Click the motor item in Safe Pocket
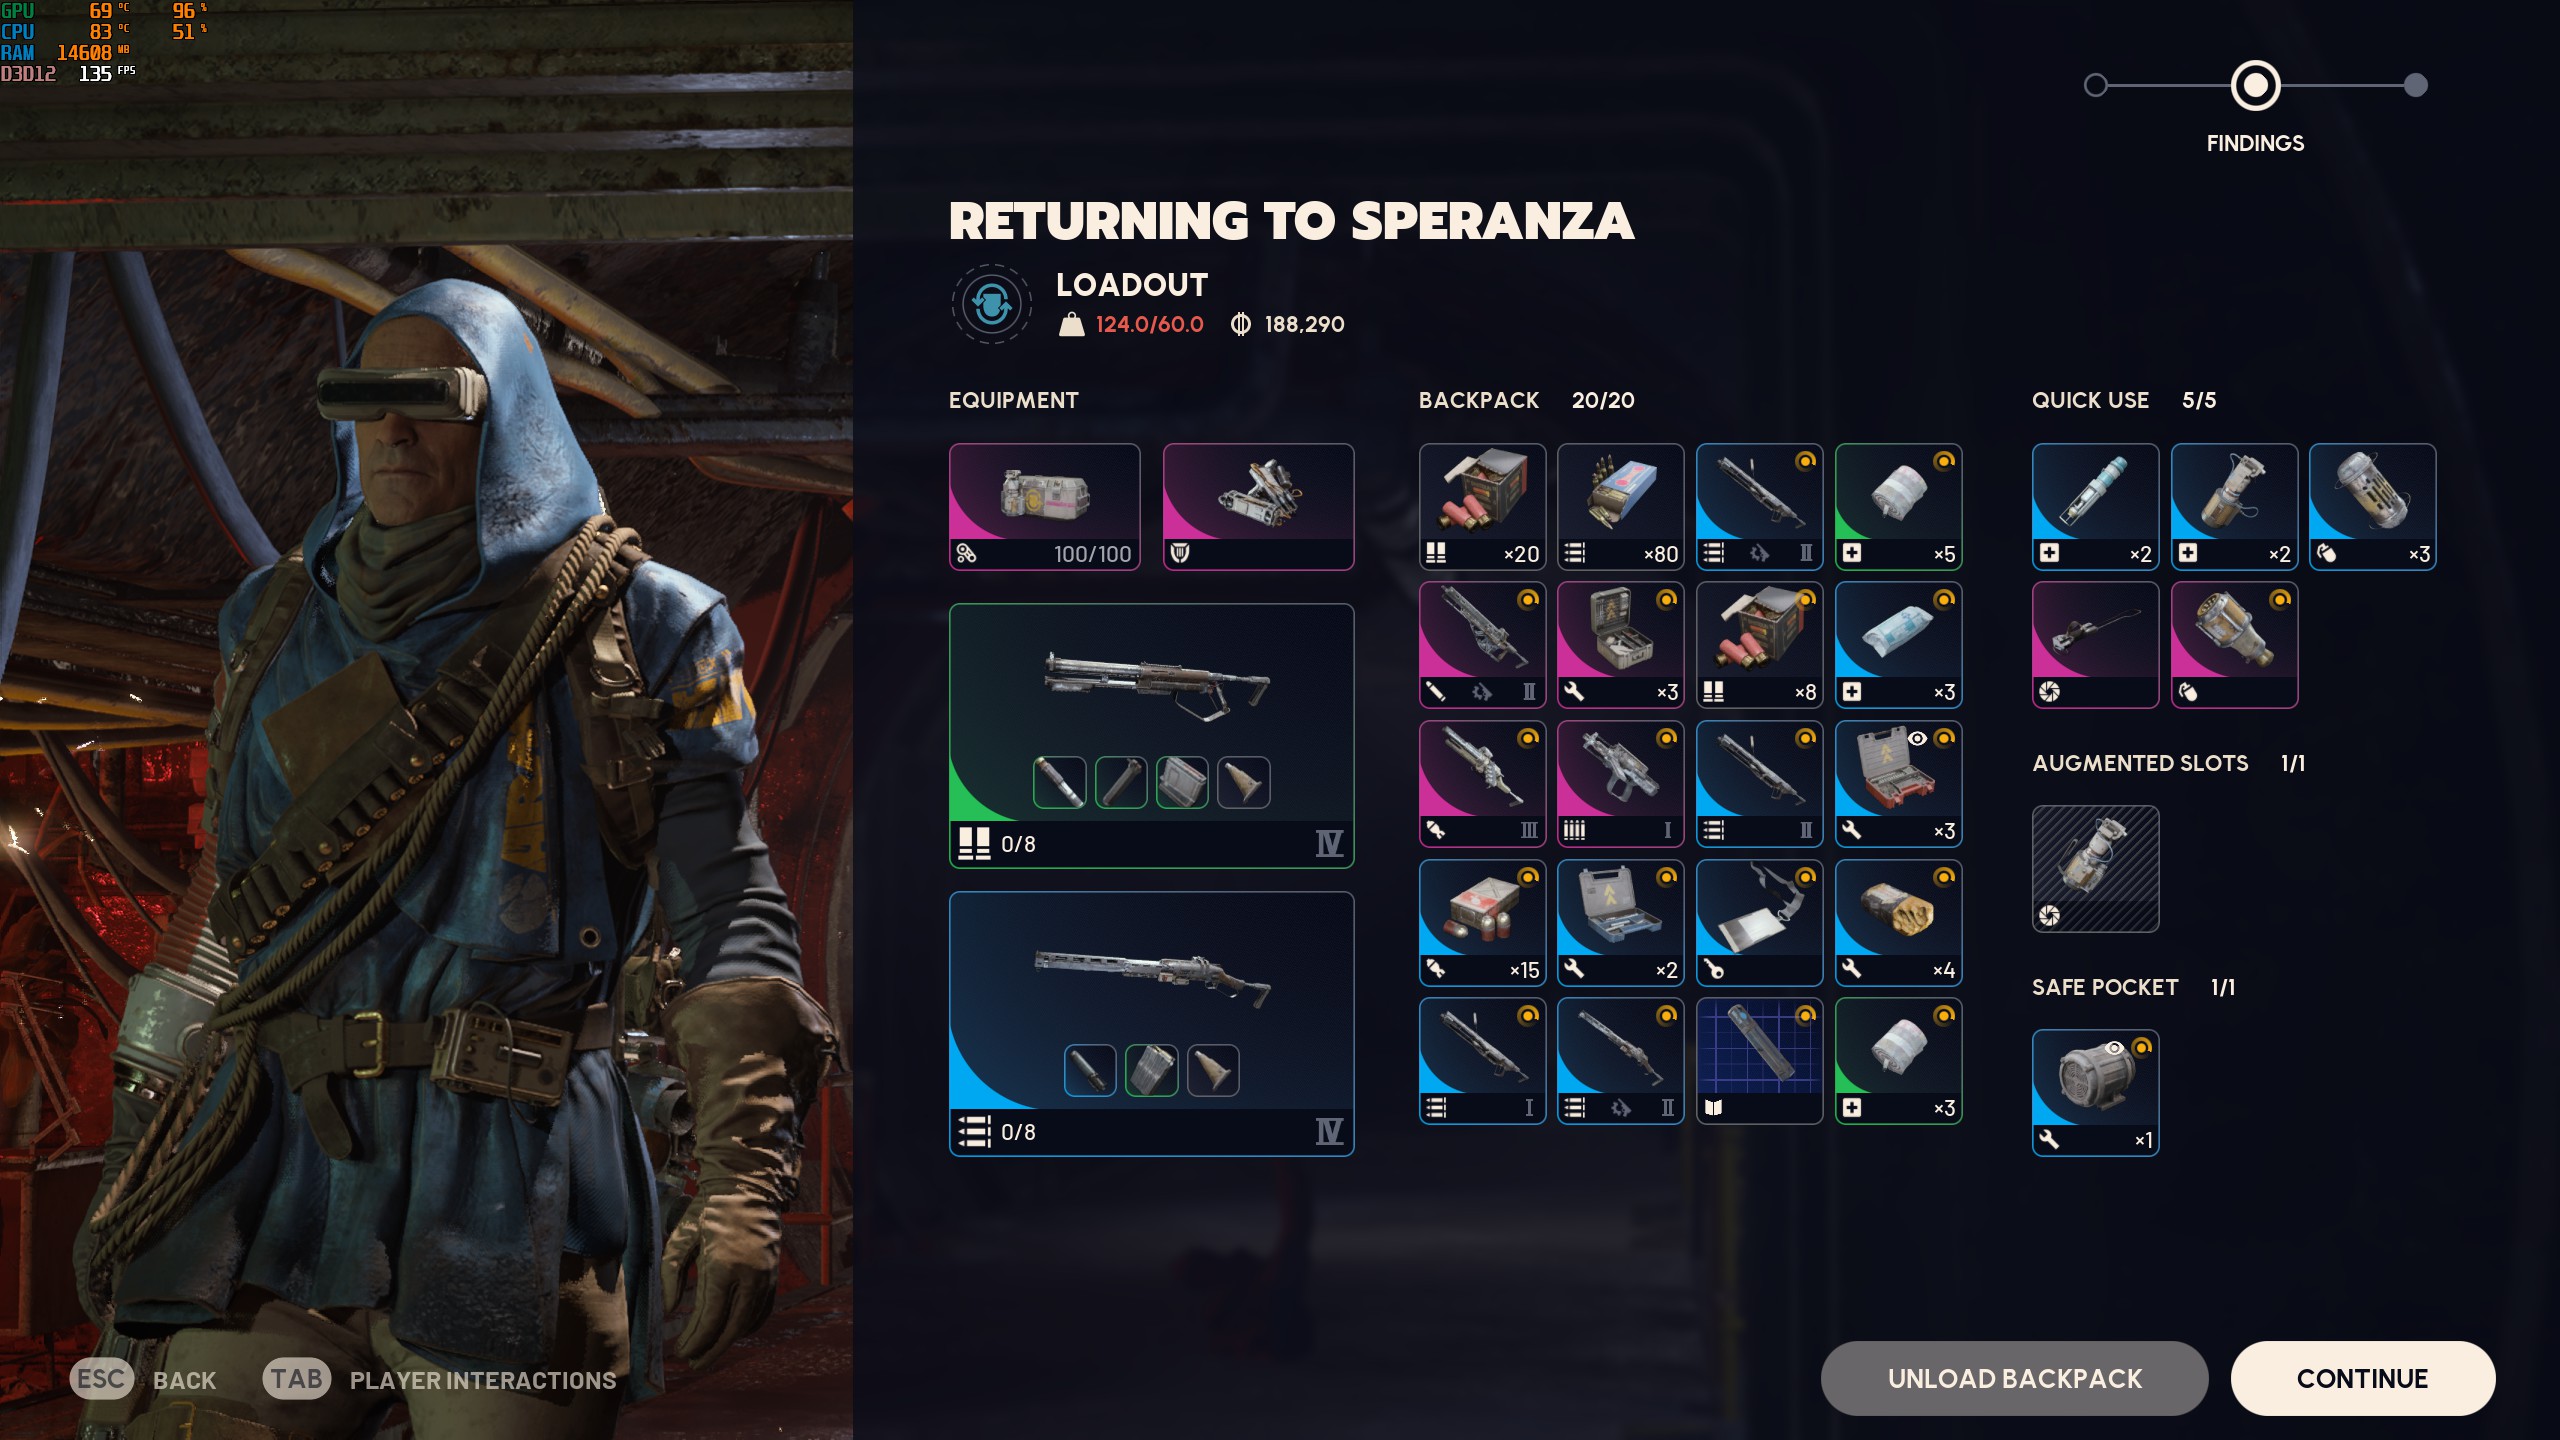This screenshot has width=2560, height=1440. click(x=2095, y=1093)
